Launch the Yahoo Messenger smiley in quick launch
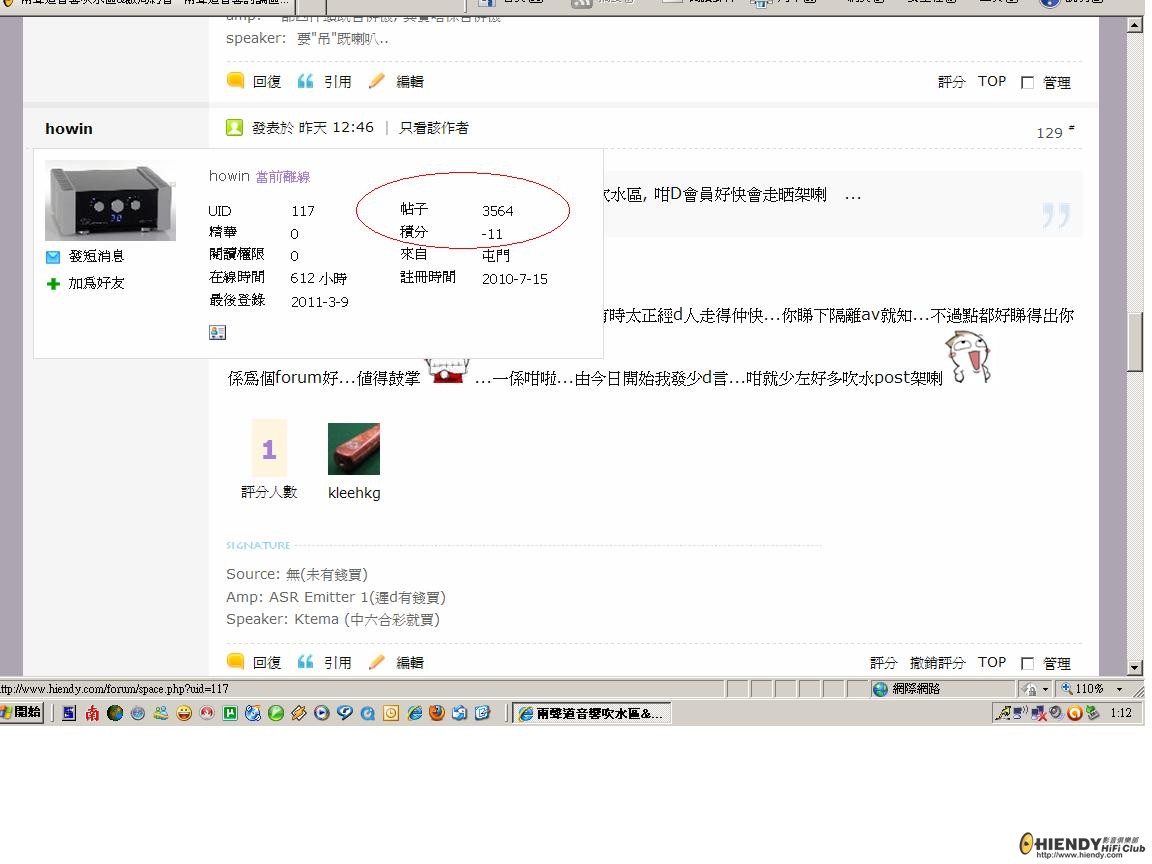This screenshot has height=864, width=1152. point(184,713)
